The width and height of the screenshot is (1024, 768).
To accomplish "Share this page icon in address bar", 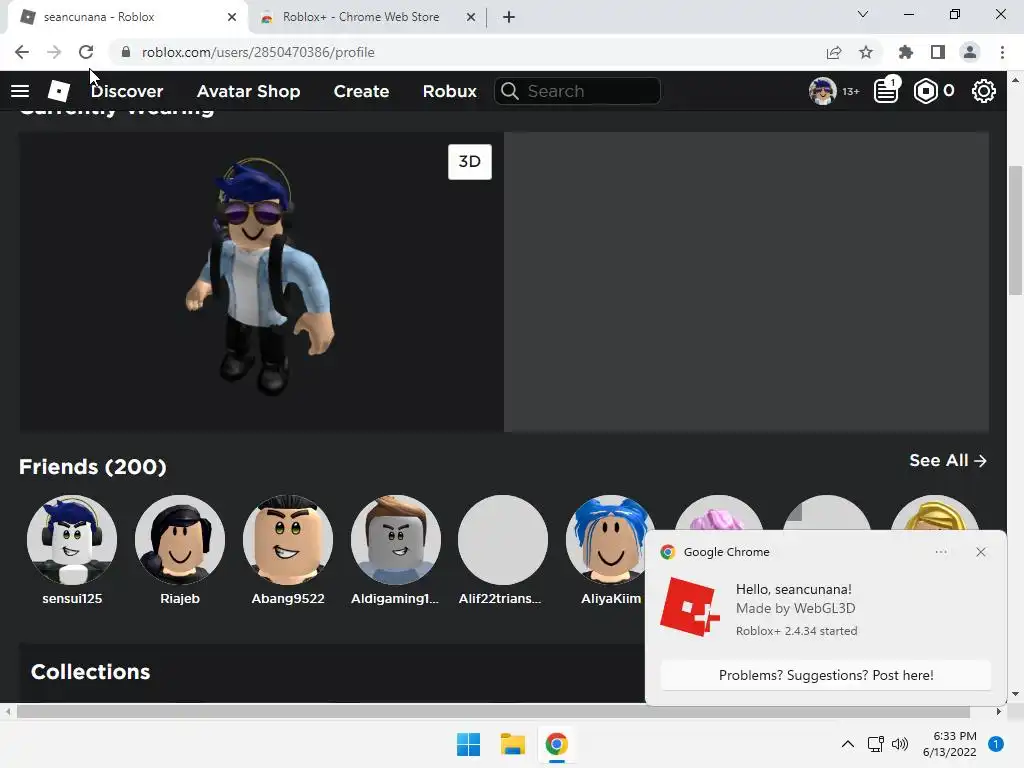I will tap(834, 52).
